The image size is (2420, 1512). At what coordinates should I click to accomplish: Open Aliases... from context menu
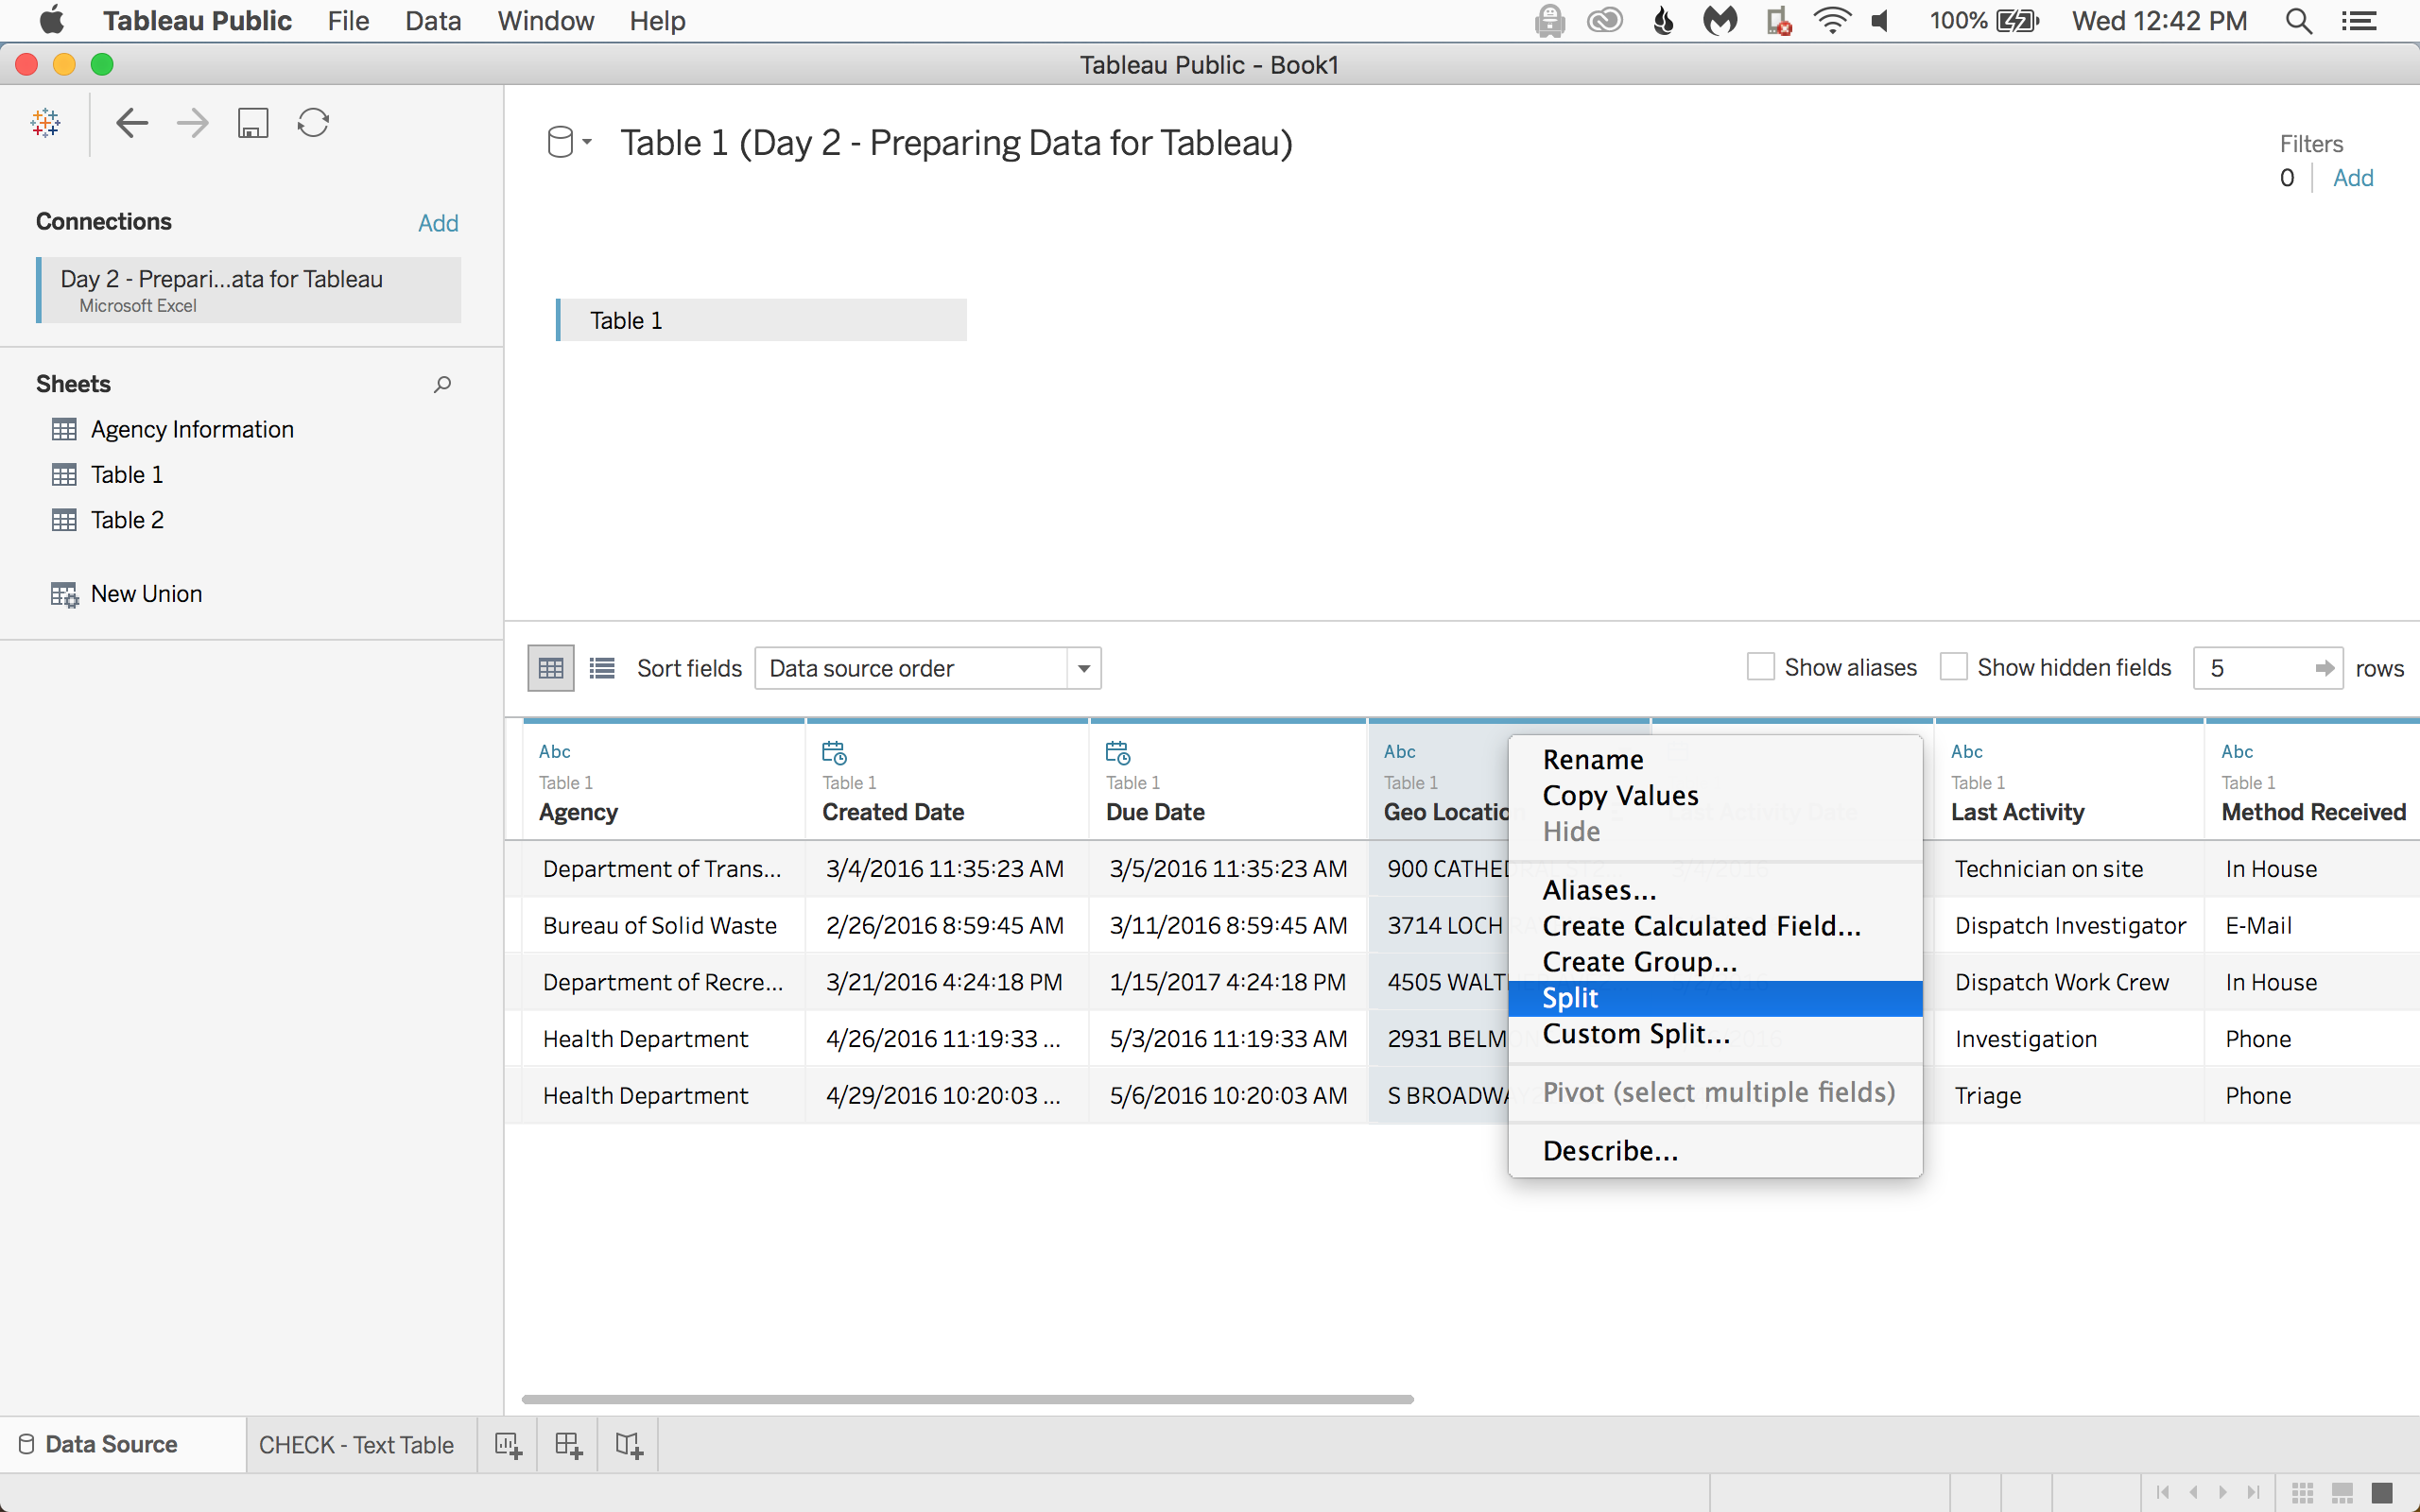click(1715, 890)
